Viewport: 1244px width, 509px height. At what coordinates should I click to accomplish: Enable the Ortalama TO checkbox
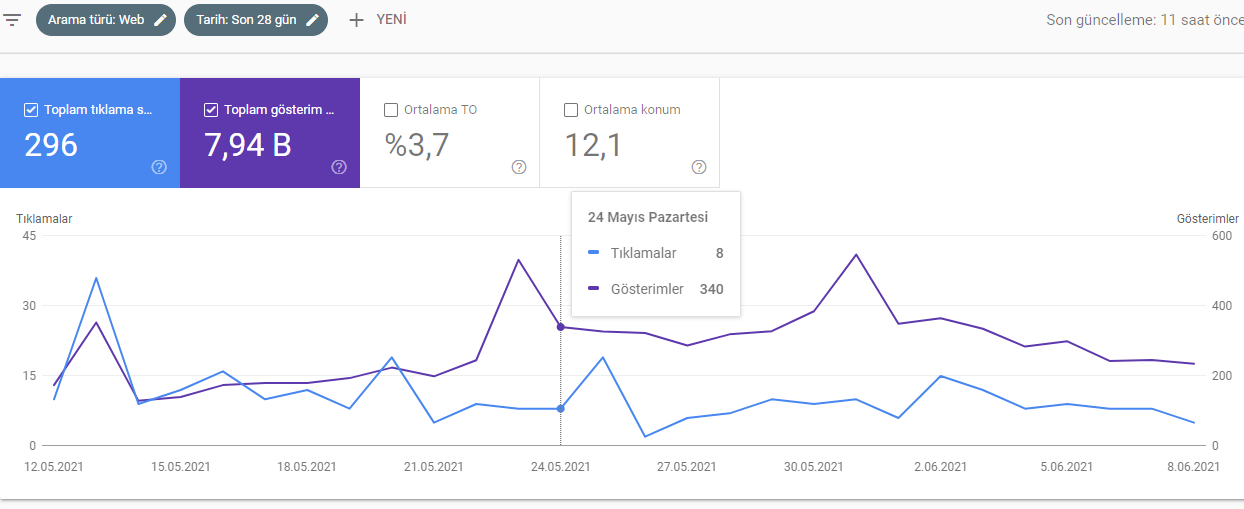[391, 110]
